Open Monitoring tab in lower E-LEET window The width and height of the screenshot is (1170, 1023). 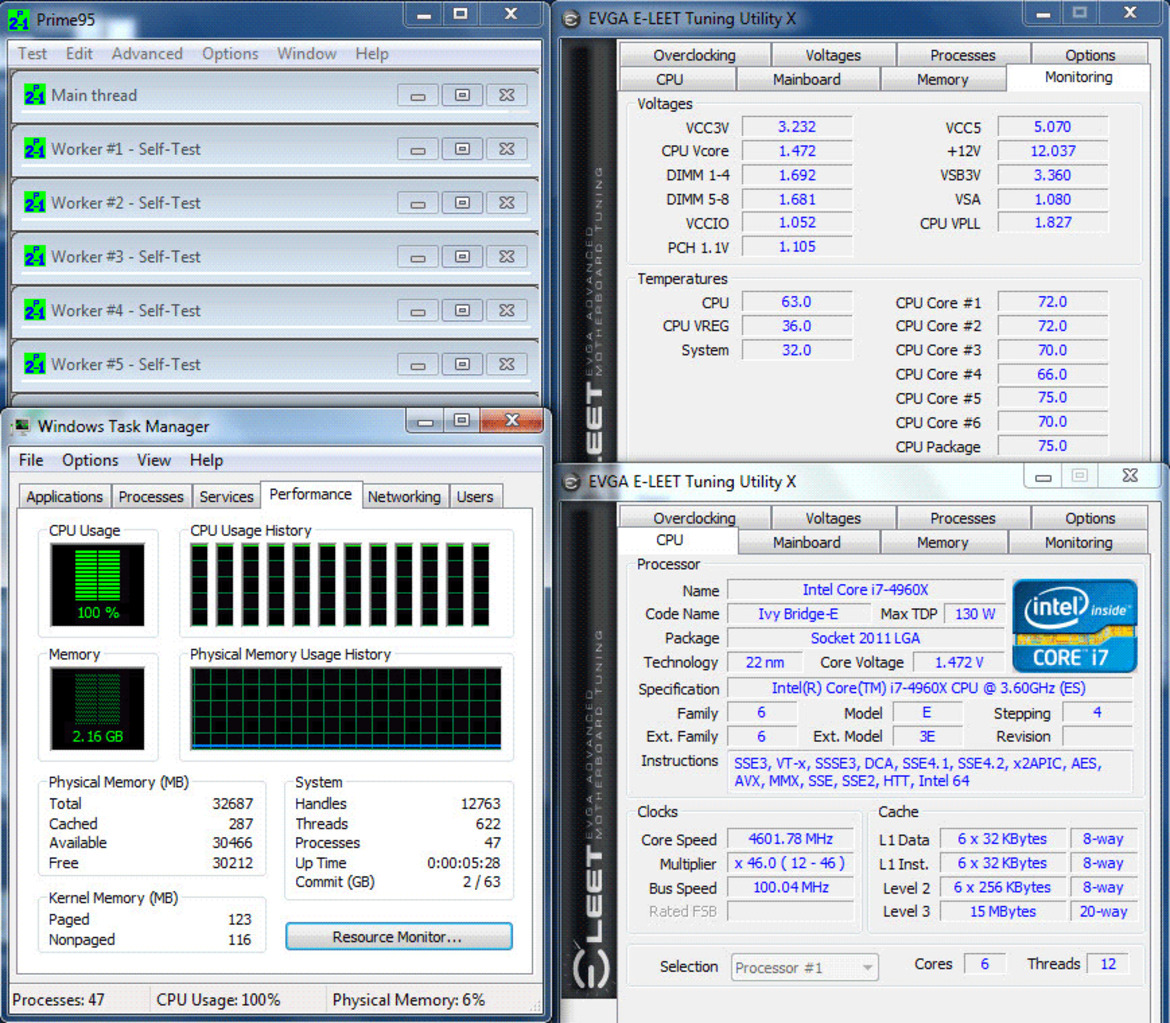1078,542
